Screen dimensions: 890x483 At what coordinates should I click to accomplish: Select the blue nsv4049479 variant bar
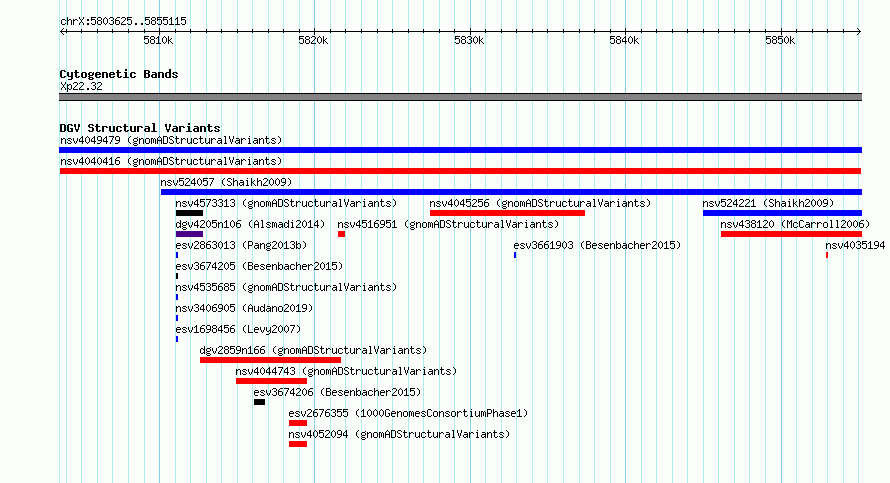[460, 150]
